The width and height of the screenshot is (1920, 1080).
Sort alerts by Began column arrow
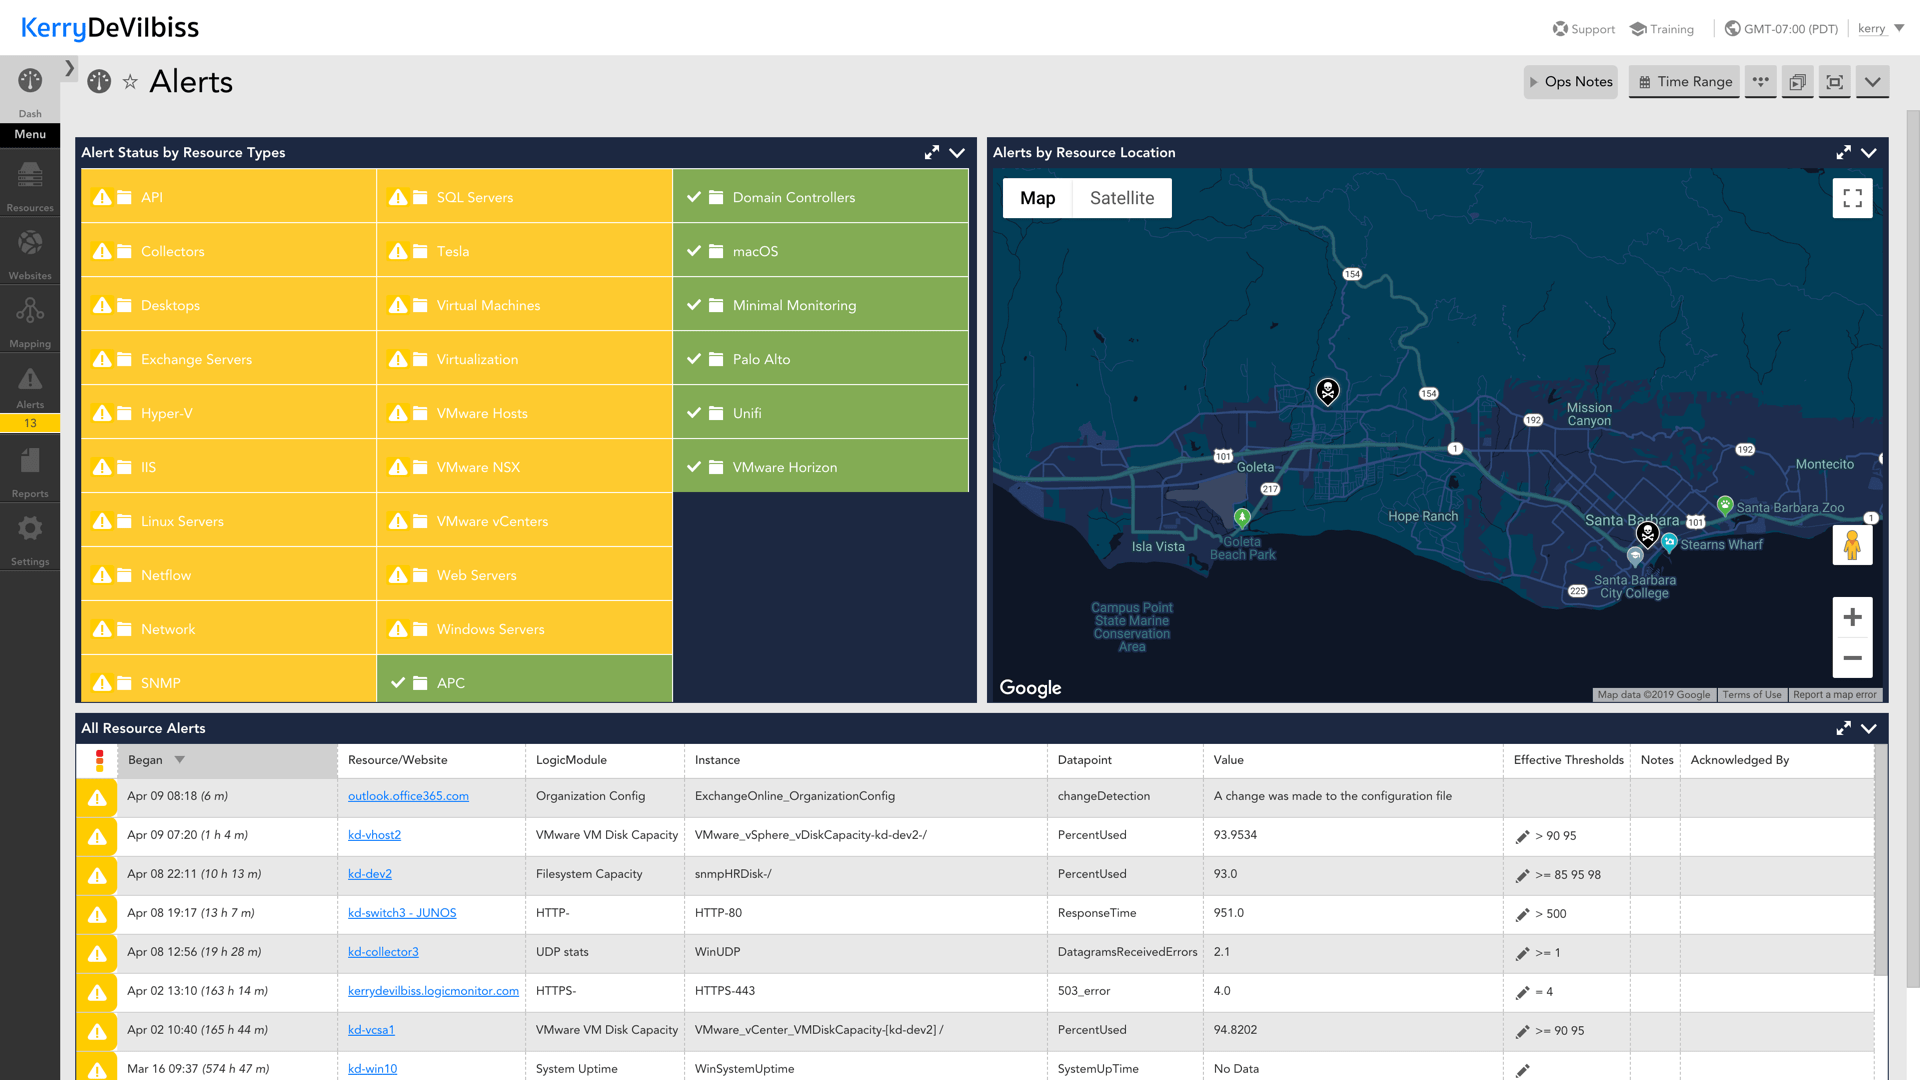tap(180, 760)
